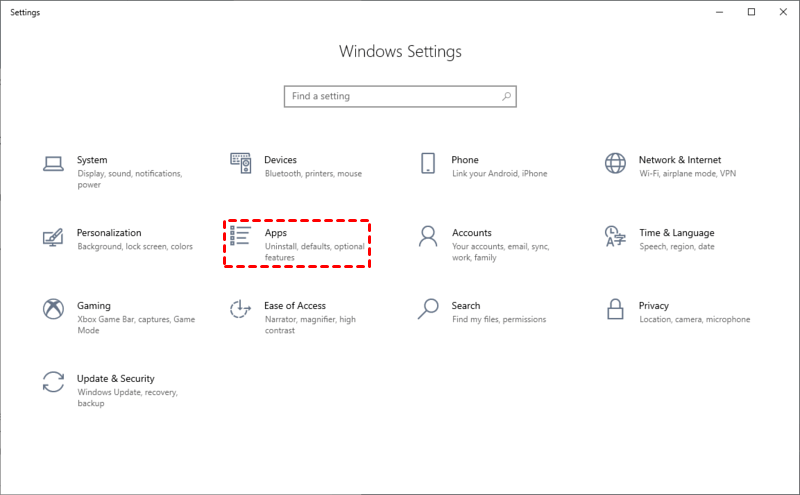Viewport: 800px width, 495px height.
Task: Focus the Find a setting field
Action: point(390,97)
